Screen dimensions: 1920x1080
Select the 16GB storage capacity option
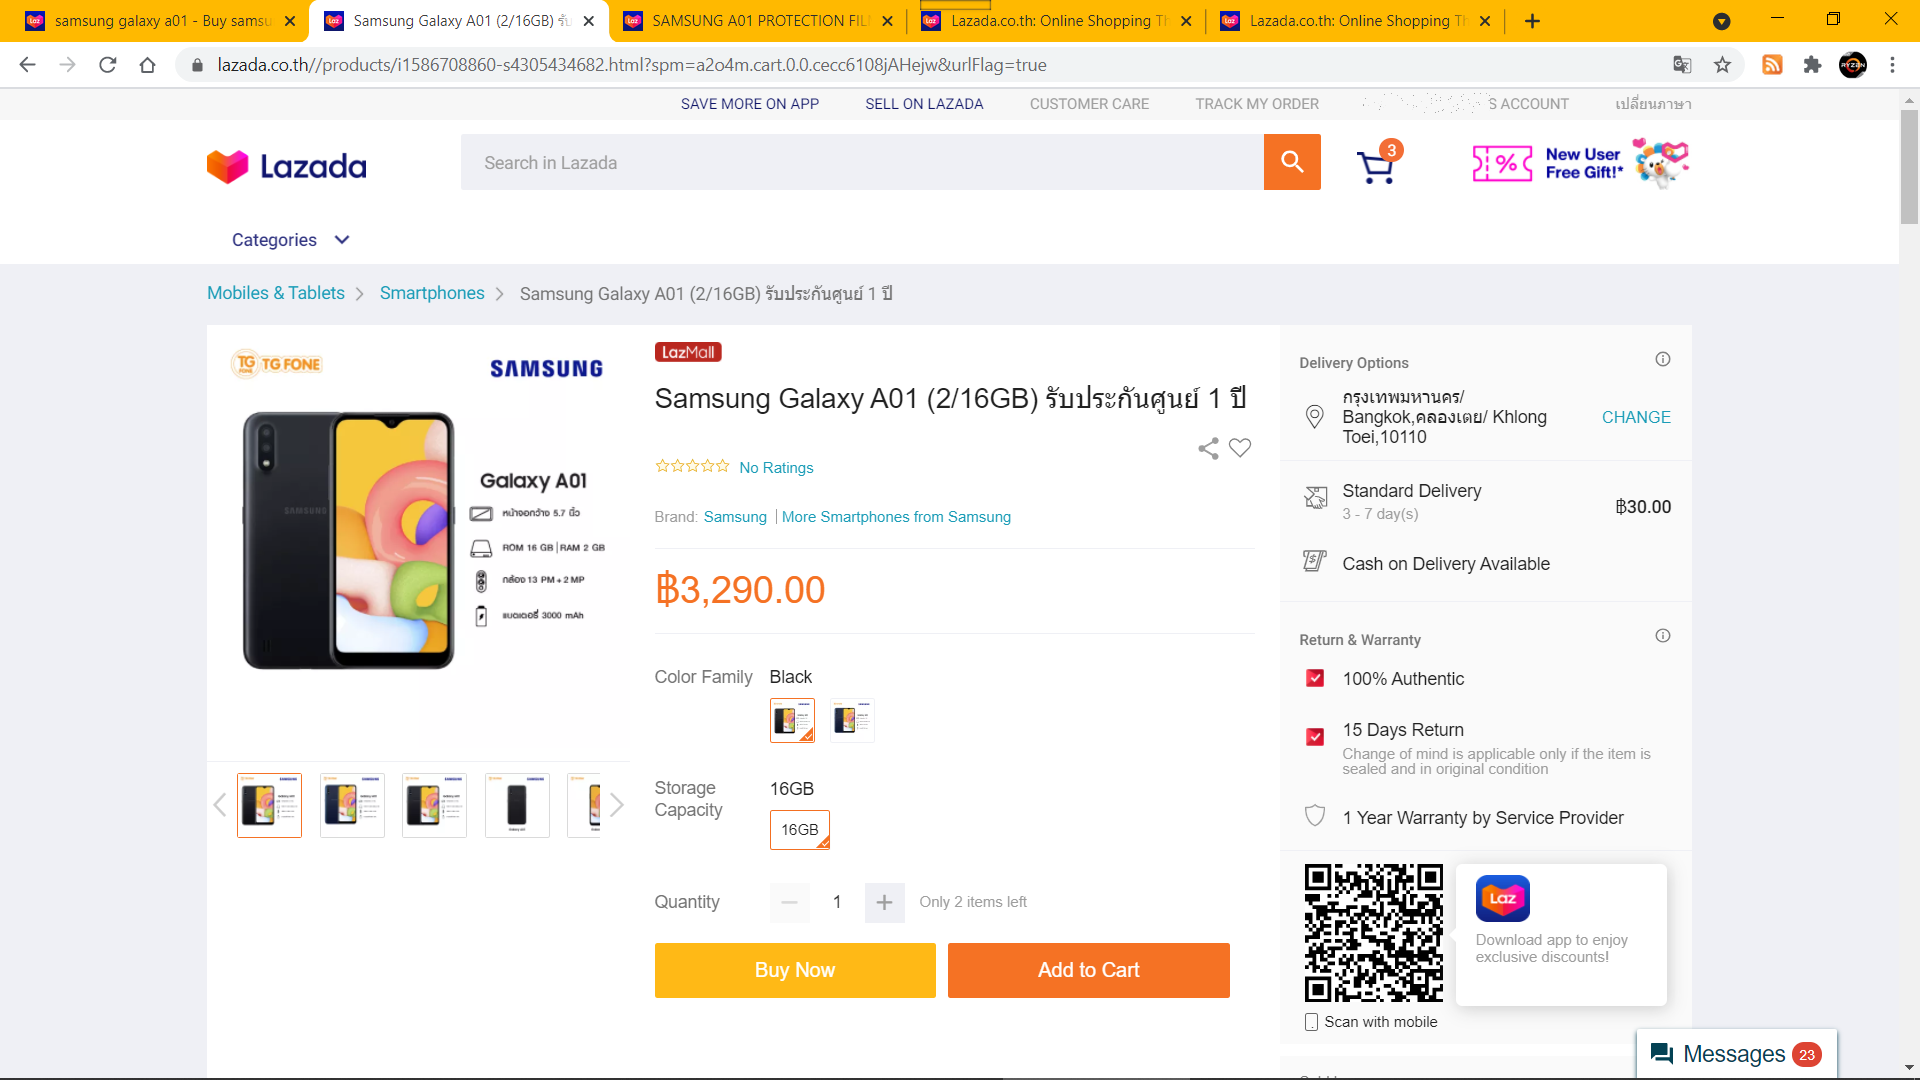coord(800,830)
